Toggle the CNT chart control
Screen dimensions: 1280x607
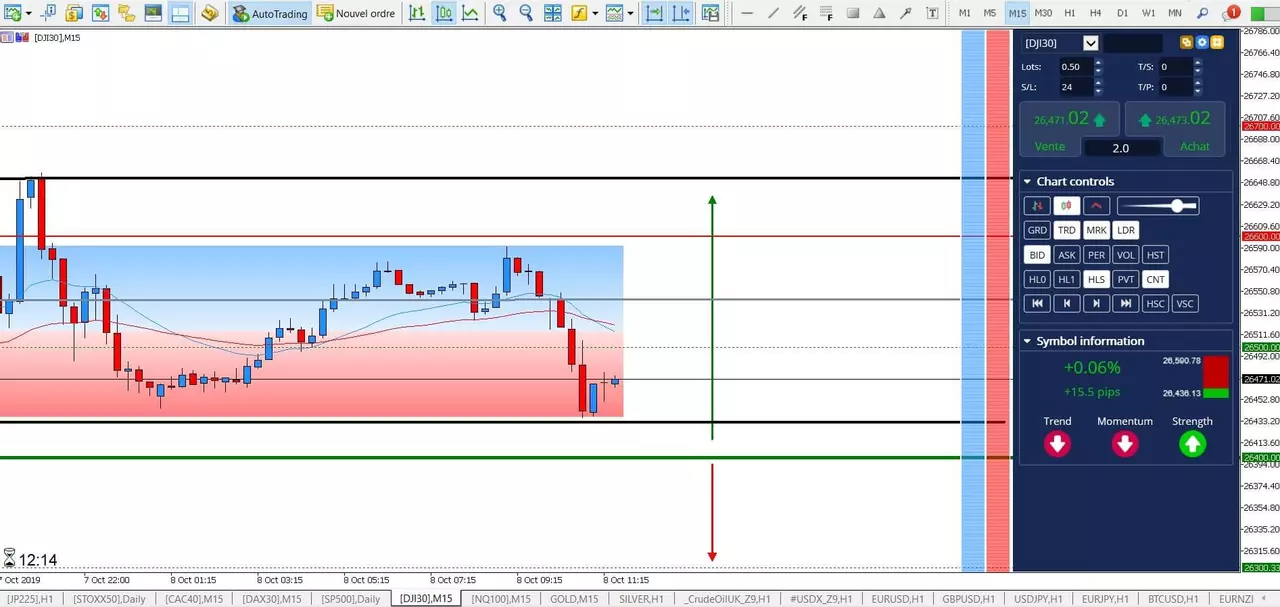pyautogui.click(x=1156, y=280)
